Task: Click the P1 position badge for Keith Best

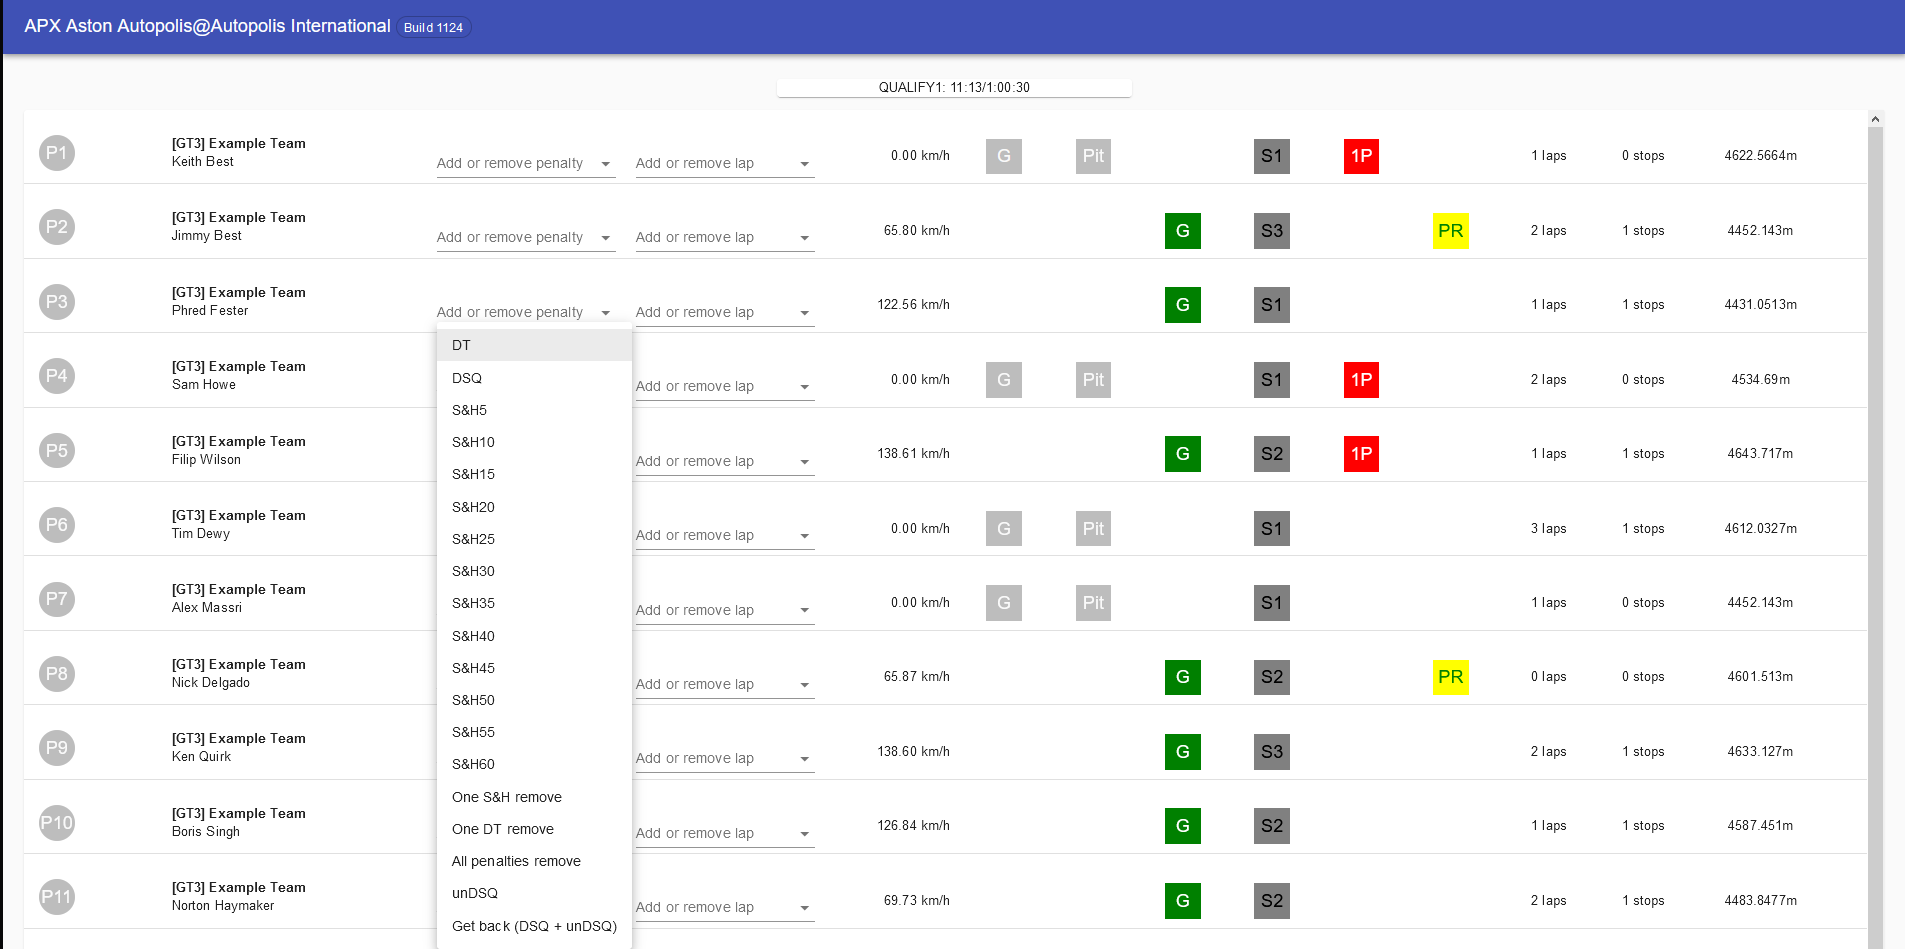Action: pos(57,153)
